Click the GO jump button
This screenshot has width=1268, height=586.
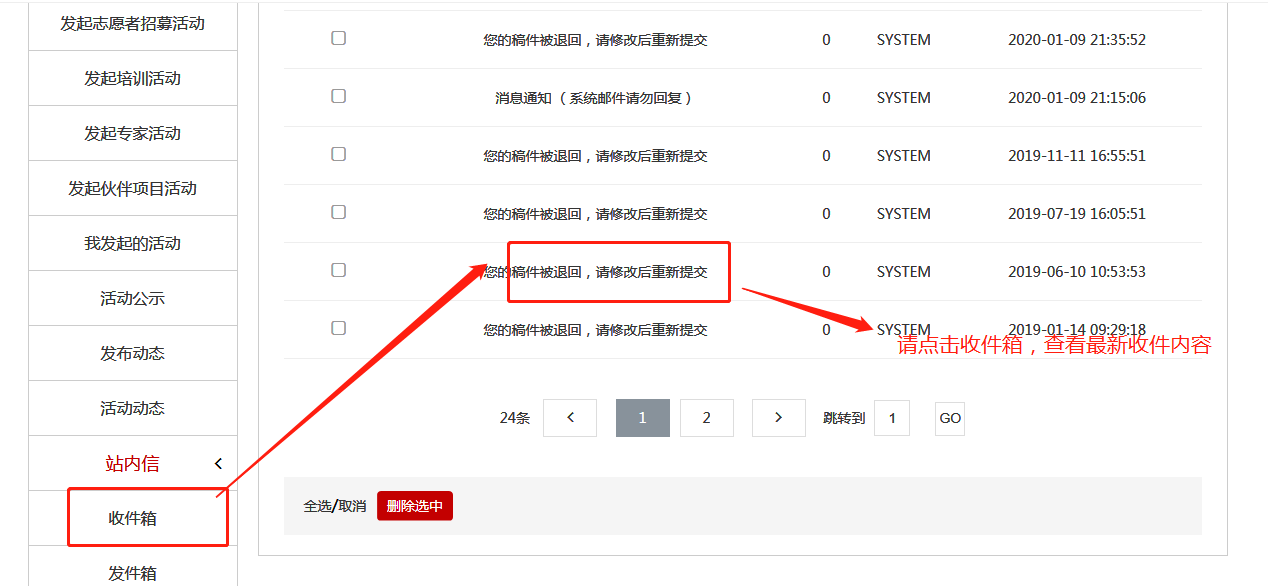950,418
